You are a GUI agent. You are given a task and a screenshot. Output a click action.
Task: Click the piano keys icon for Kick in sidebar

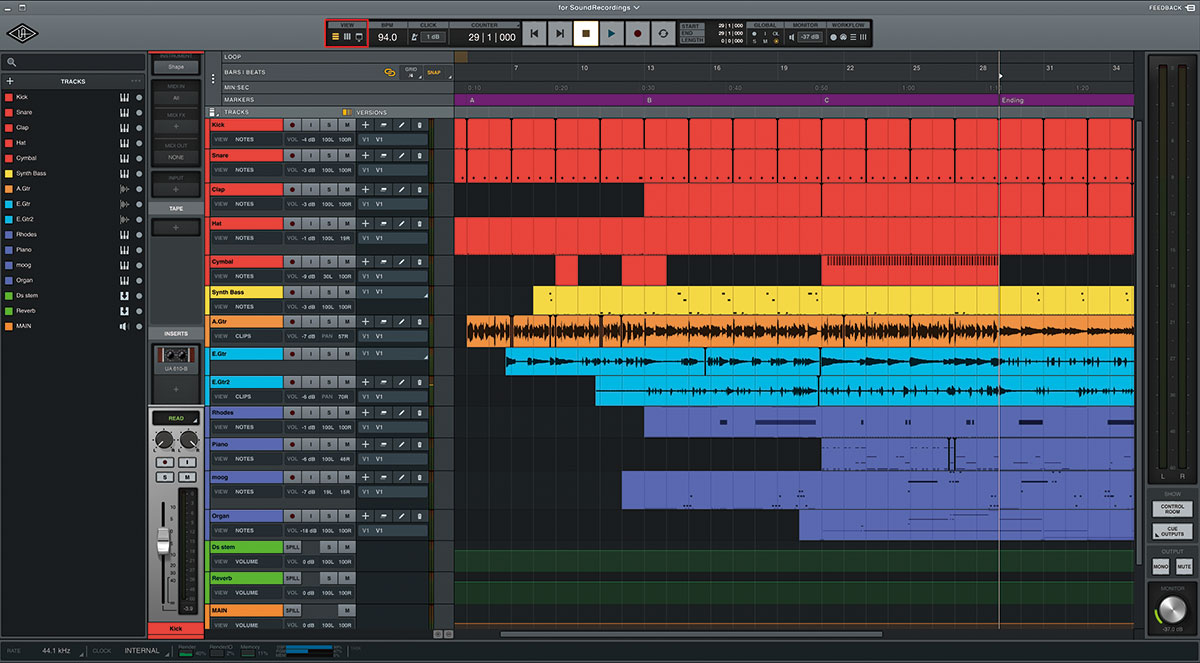(125, 97)
